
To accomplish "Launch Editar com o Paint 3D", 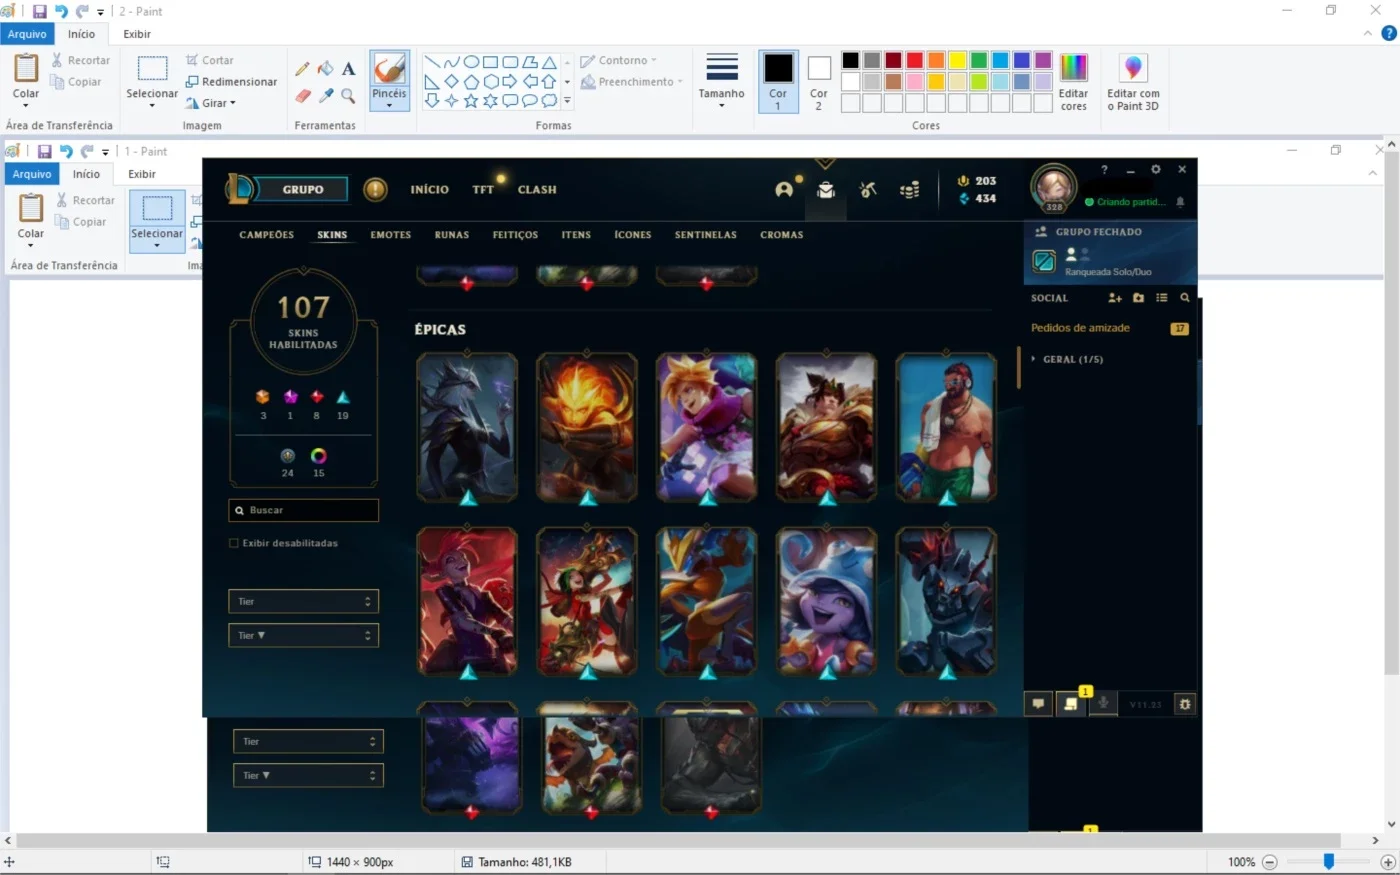I will pos(1133,82).
